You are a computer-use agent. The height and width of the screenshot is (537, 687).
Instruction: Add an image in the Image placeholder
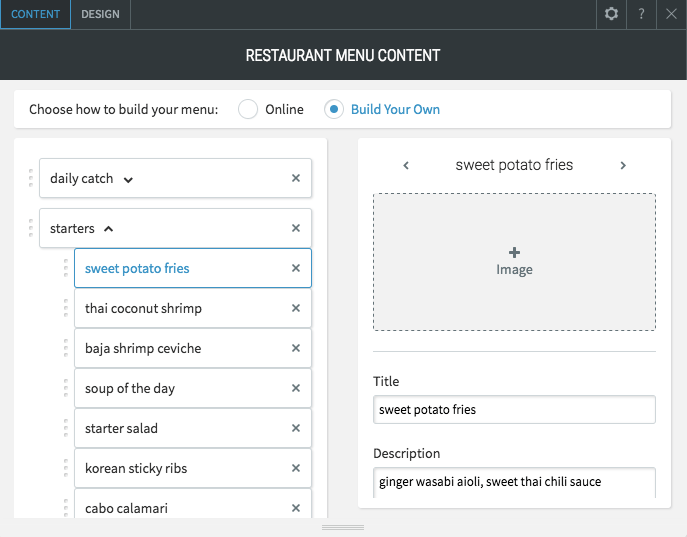click(514, 262)
